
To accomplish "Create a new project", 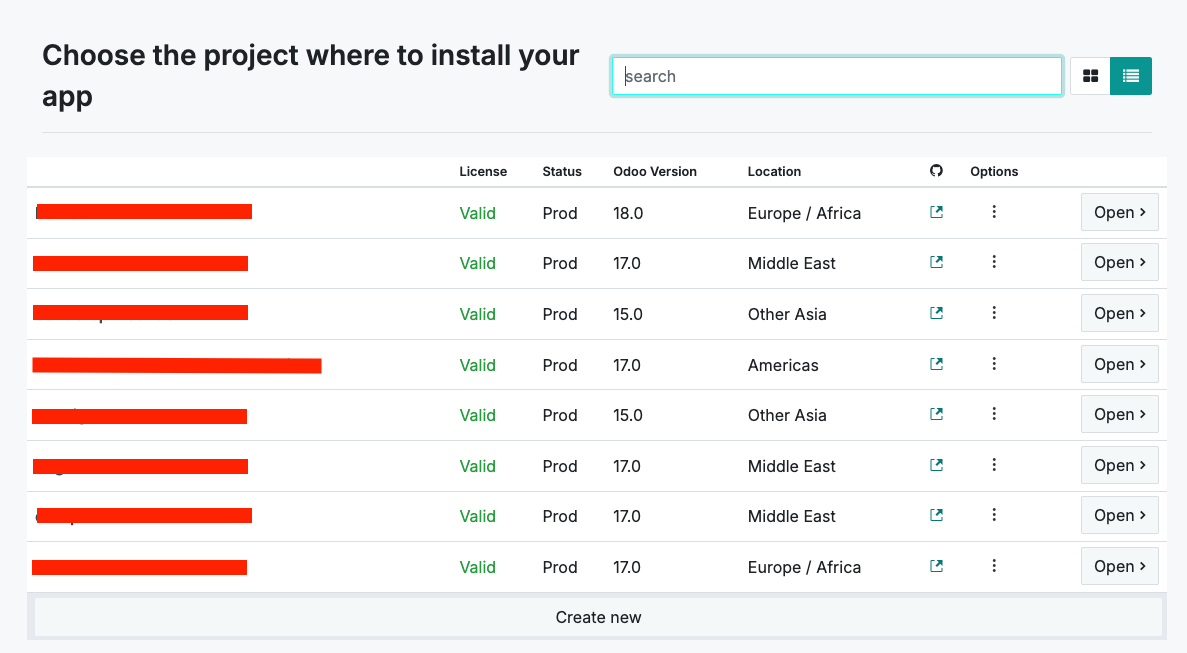I will 598,617.
